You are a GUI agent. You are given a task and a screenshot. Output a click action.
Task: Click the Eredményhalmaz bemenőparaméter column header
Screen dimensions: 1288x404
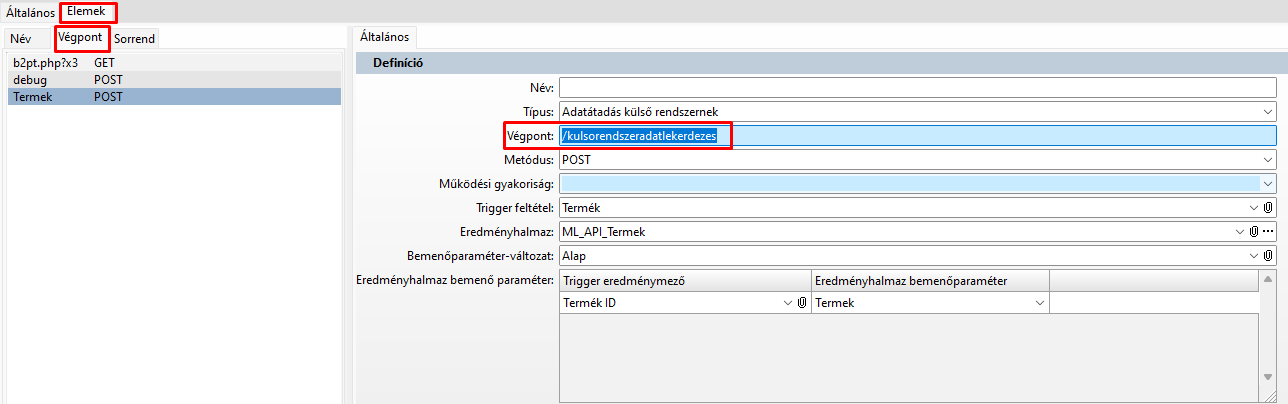[x=930, y=280]
